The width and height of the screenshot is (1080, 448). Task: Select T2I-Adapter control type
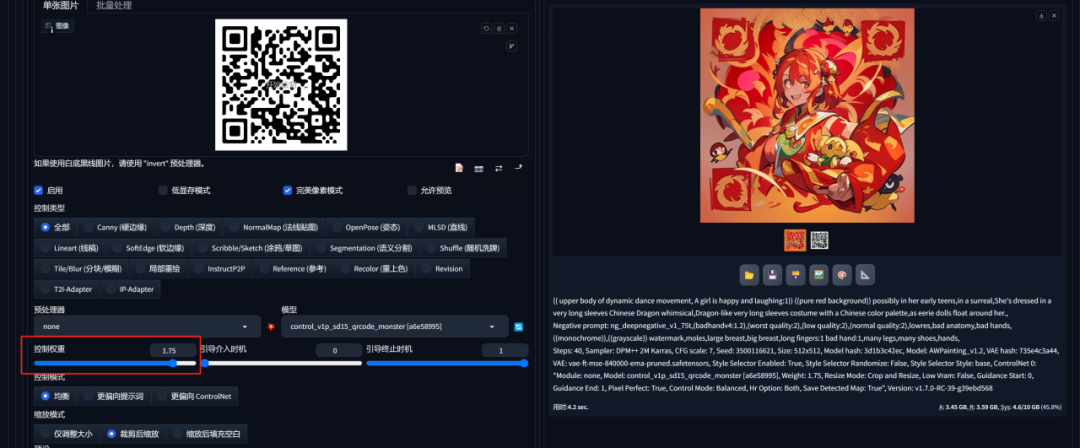pyautogui.click(x=66, y=289)
